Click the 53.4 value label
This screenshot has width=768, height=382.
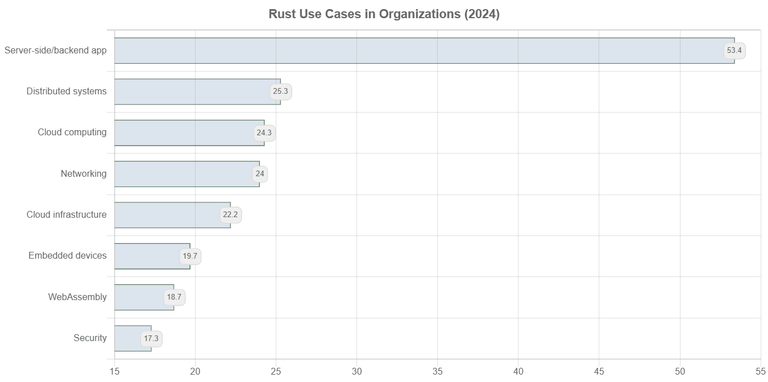click(x=734, y=50)
